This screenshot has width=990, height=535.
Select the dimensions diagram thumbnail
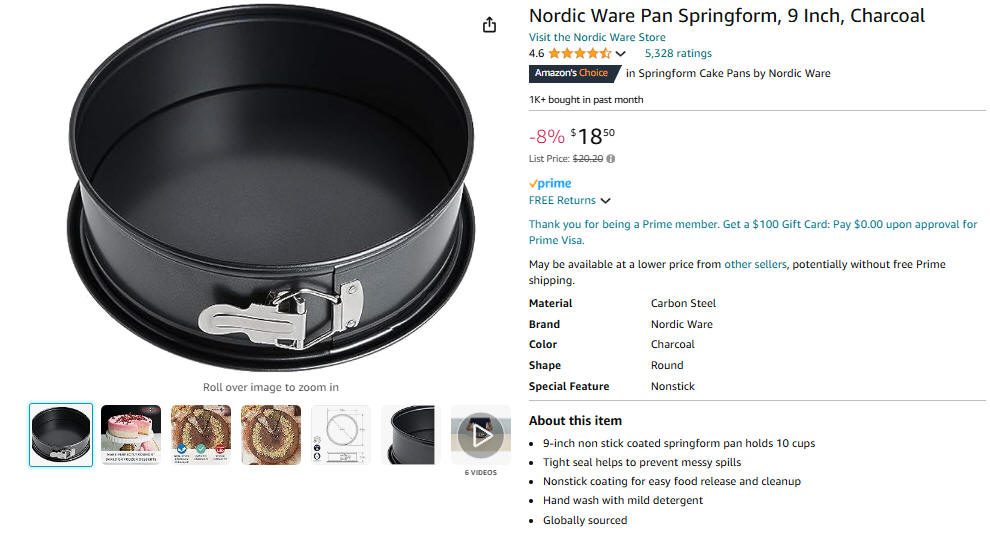coord(341,435)
